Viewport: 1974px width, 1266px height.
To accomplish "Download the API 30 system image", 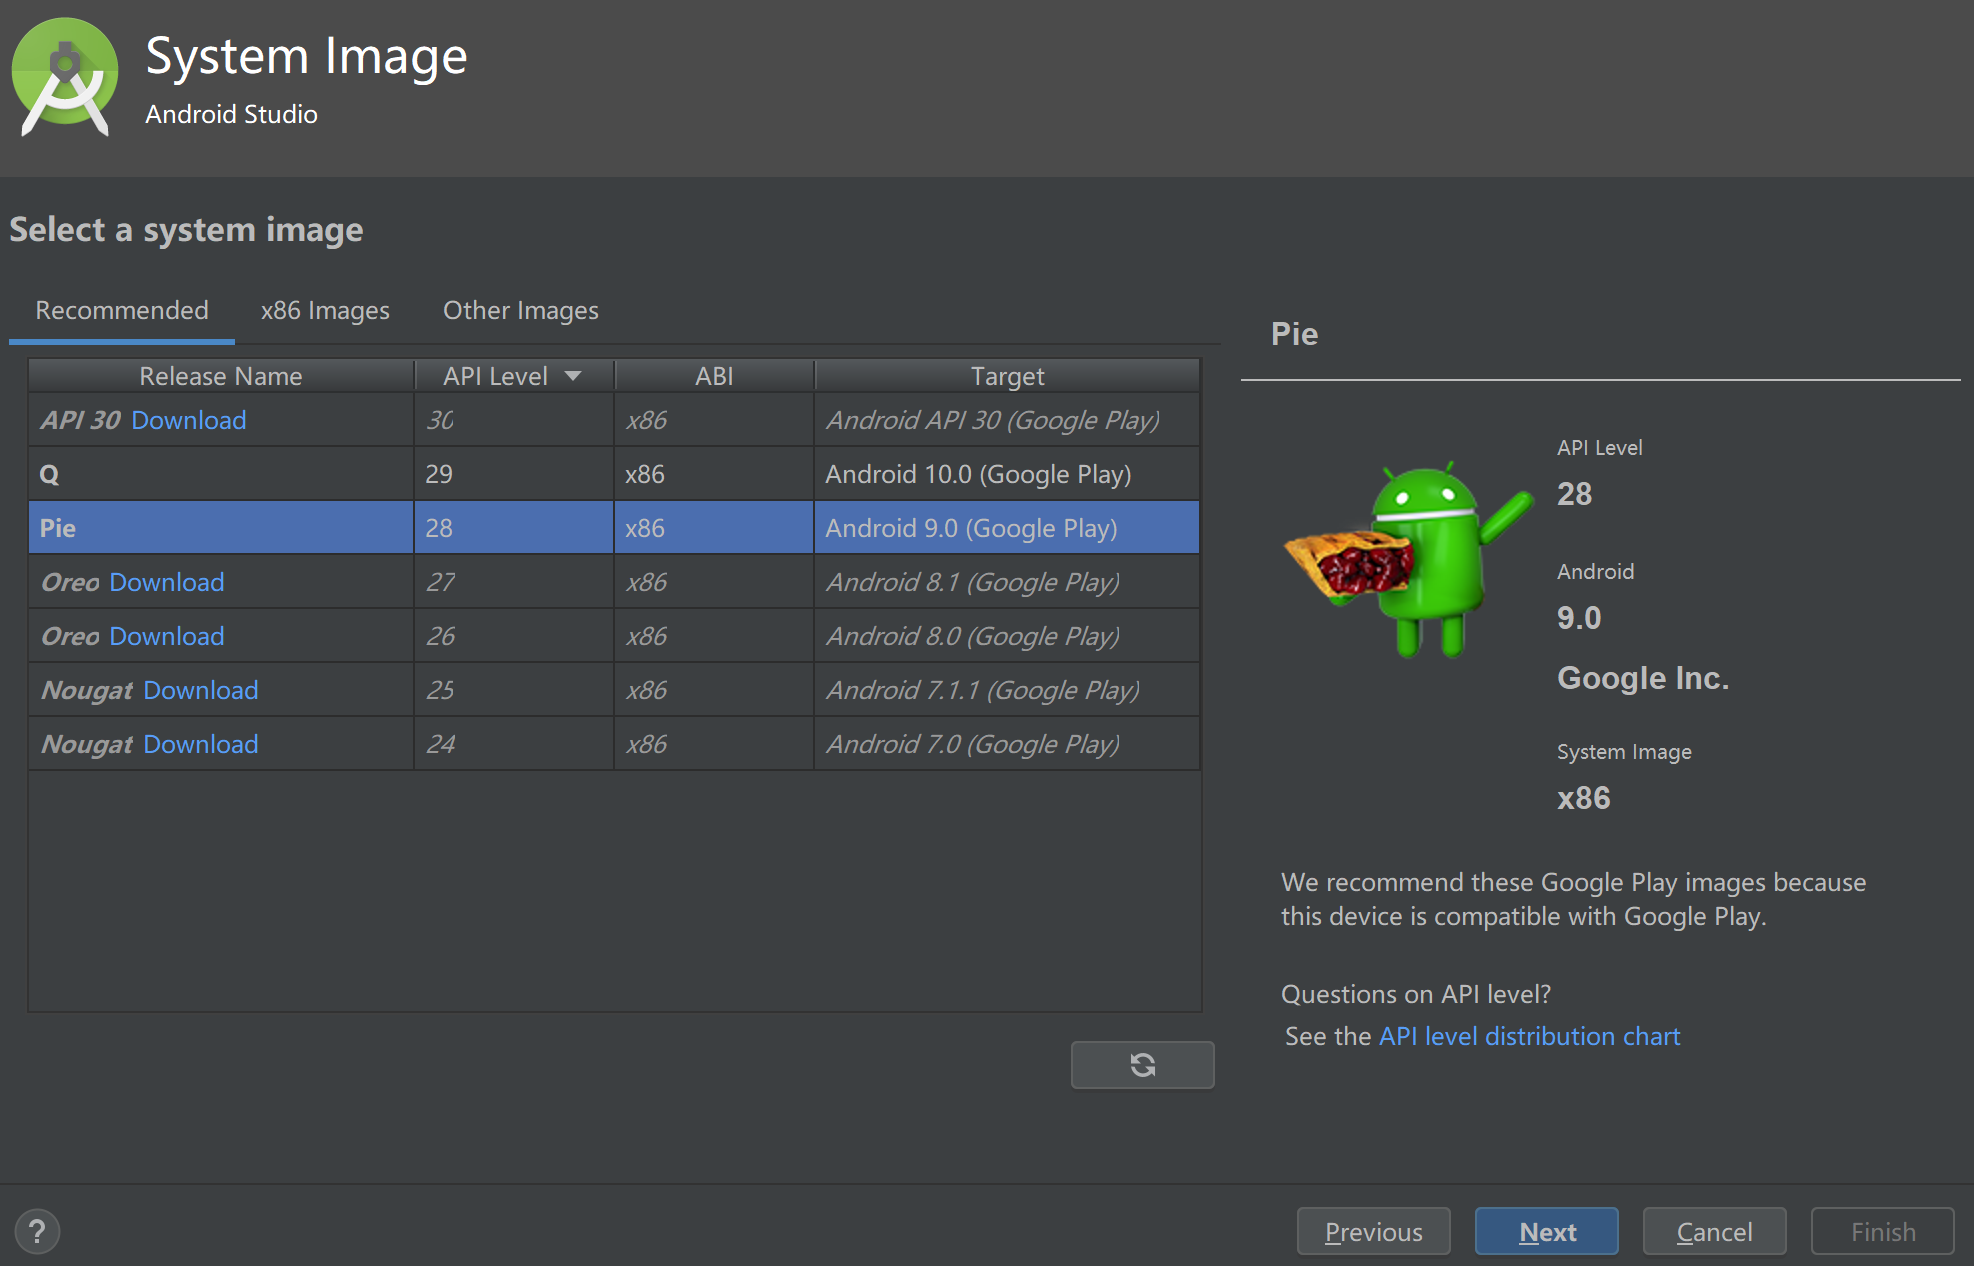I will (x=188, y=420).
